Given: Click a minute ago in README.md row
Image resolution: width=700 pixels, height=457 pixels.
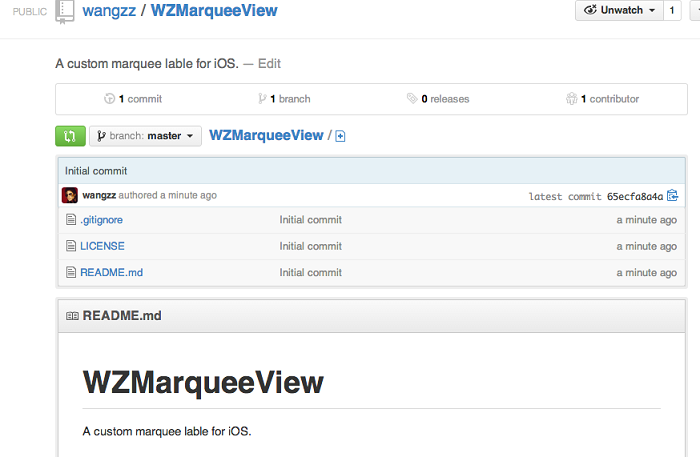Looking at the screenshot, I should point(646,273).
